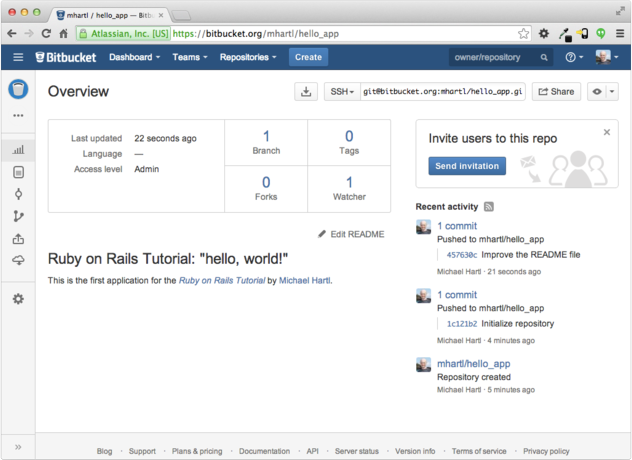Screen dimensions: 632x460
Task: Open the Source file icon in the sidebar
Action: [18, 171]
